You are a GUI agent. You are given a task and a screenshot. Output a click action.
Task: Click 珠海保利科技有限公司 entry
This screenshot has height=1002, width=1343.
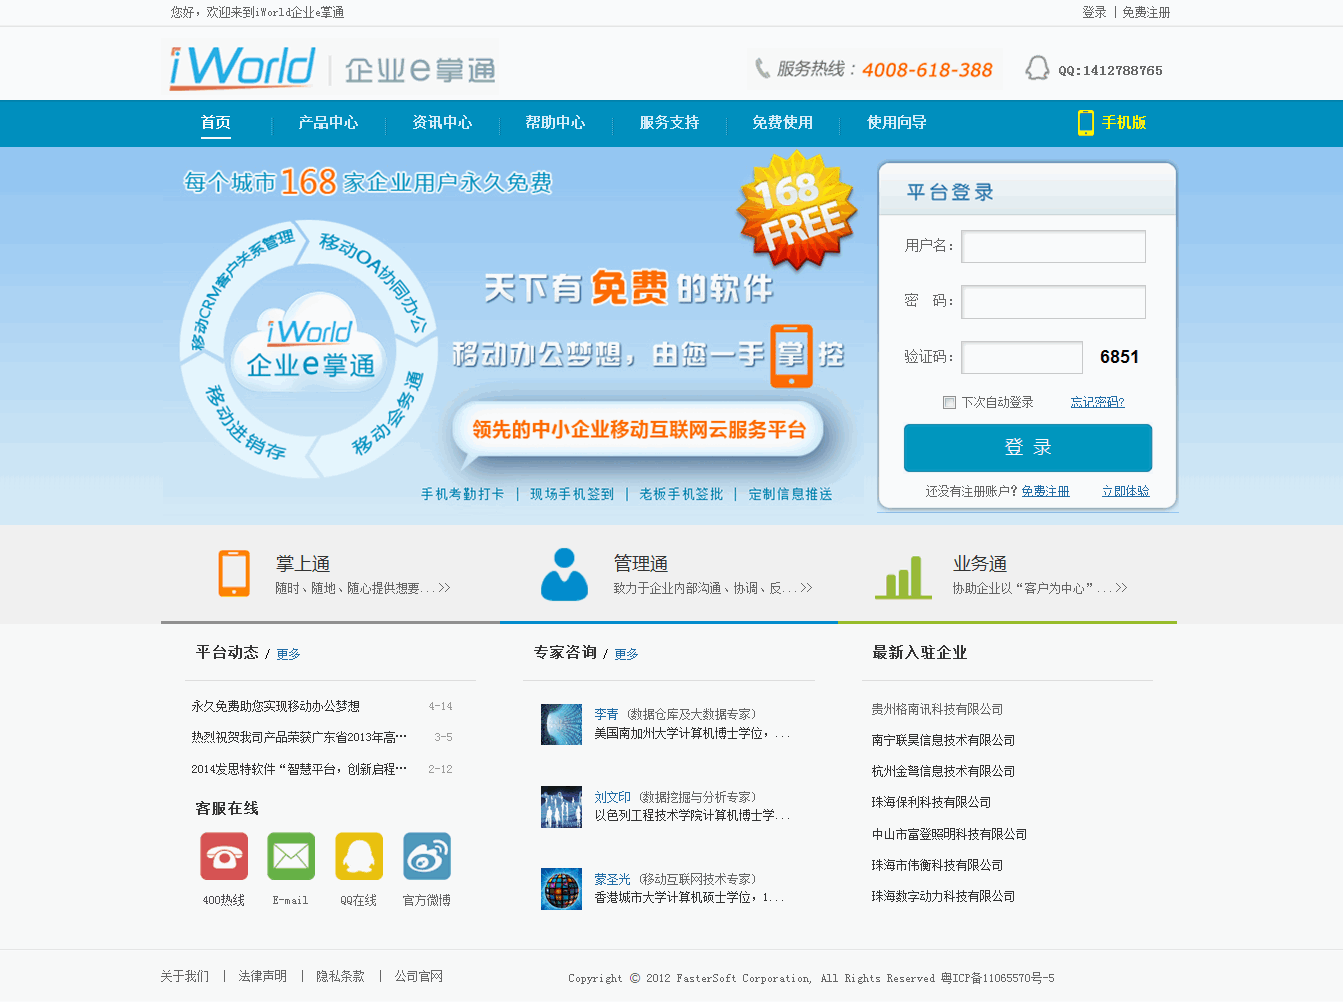click(x=931, y=802)
